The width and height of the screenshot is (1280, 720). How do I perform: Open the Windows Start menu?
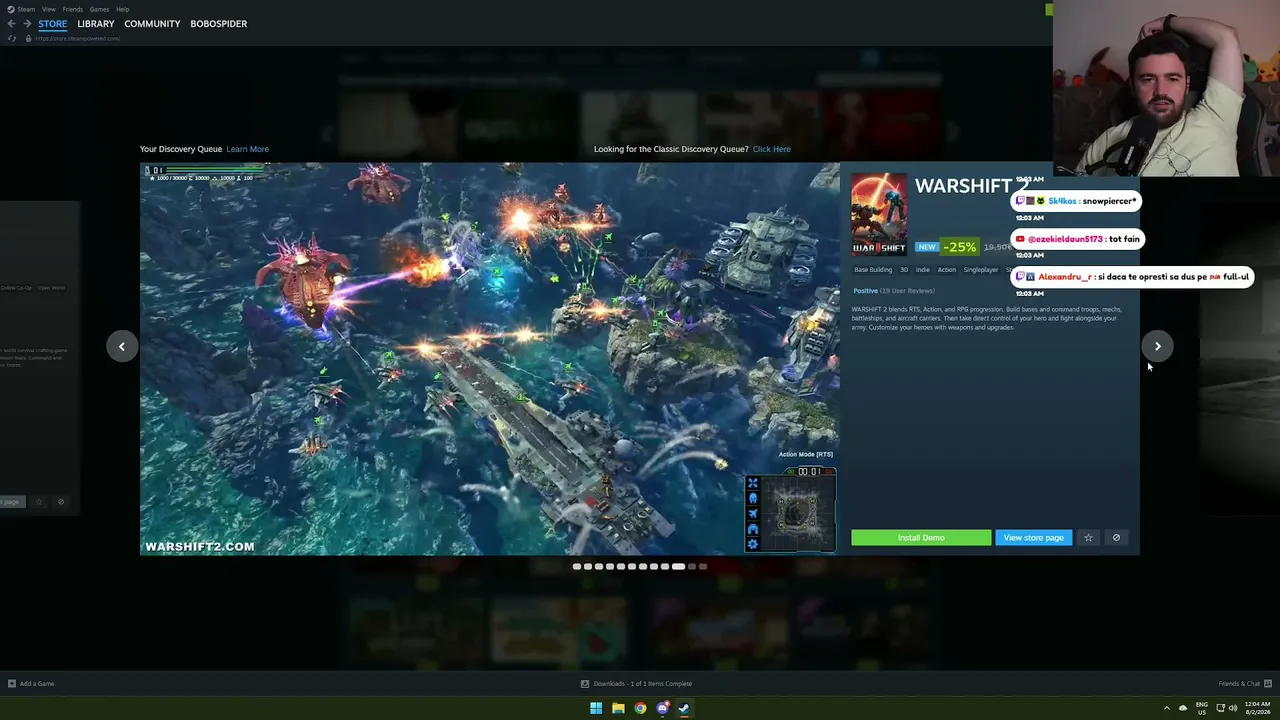point(596,708)
